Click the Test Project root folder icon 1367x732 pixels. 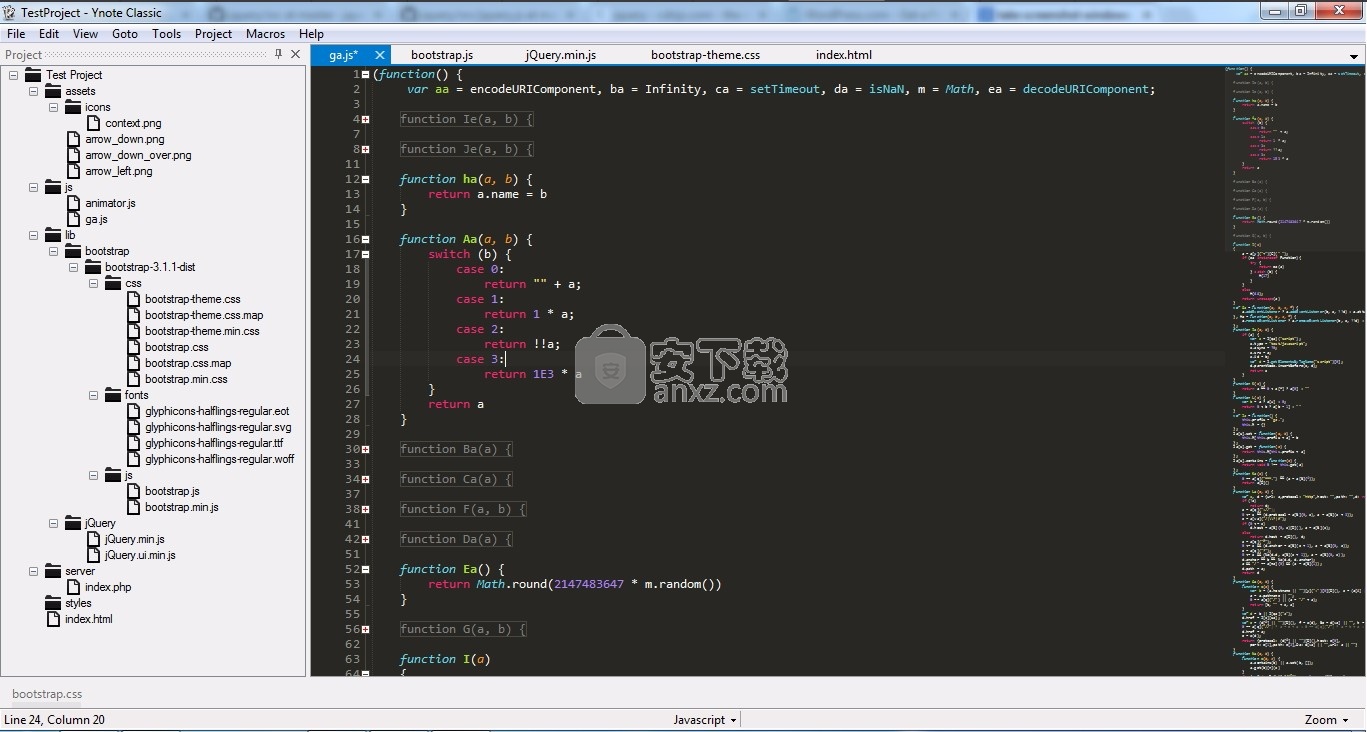[x=34, y=75]
